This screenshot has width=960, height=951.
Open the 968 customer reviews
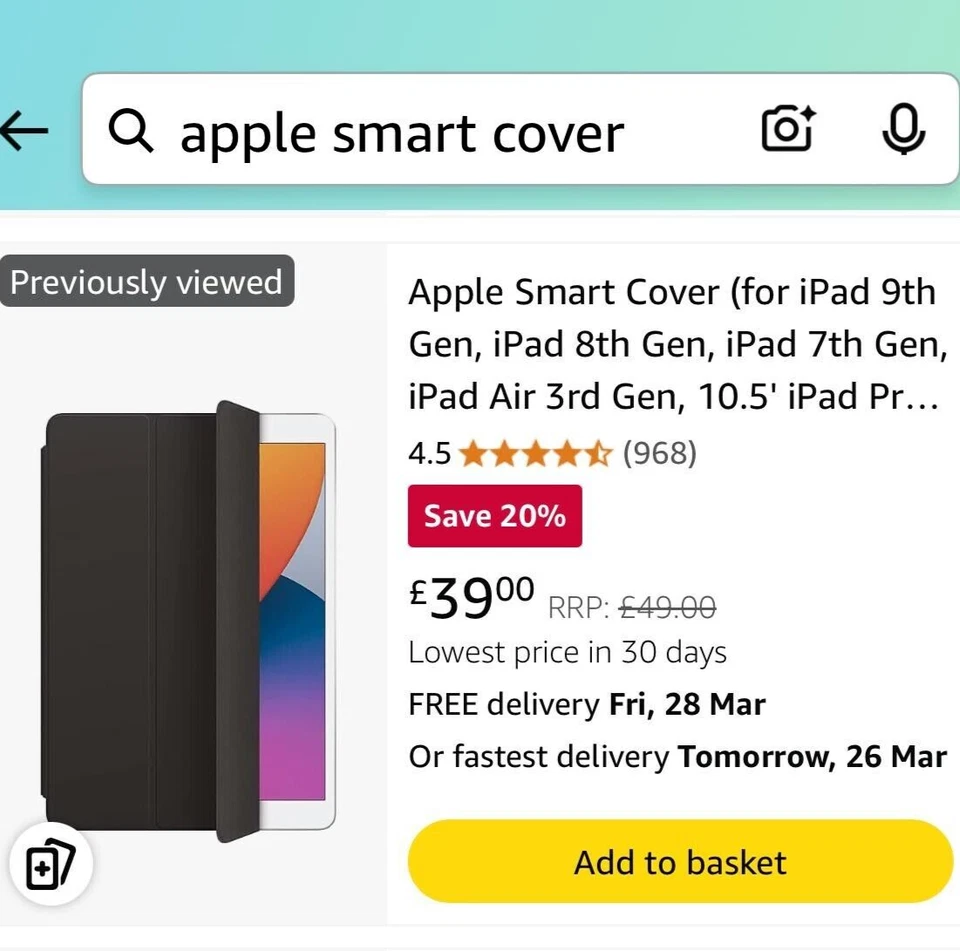tap(662, 453)
